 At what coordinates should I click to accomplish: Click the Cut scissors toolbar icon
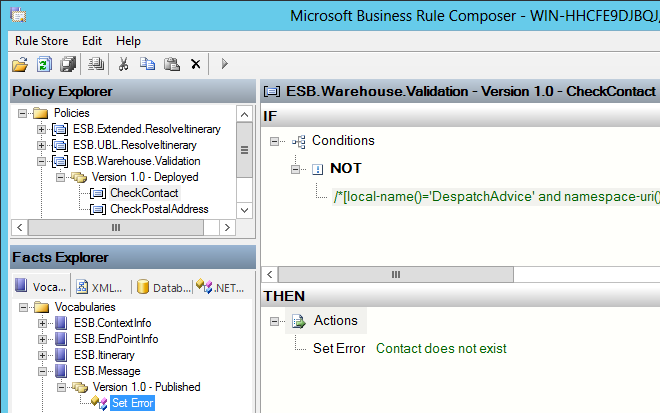123,64
